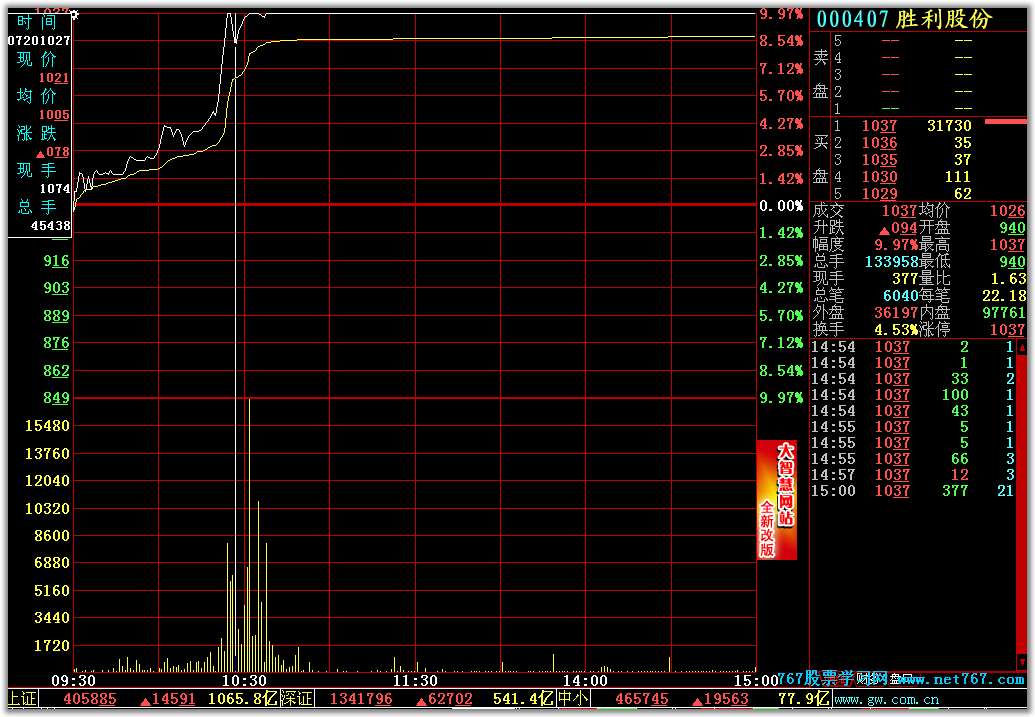Click the turnover value 541.4亿
1035x717 pixels.
point(523,699)
